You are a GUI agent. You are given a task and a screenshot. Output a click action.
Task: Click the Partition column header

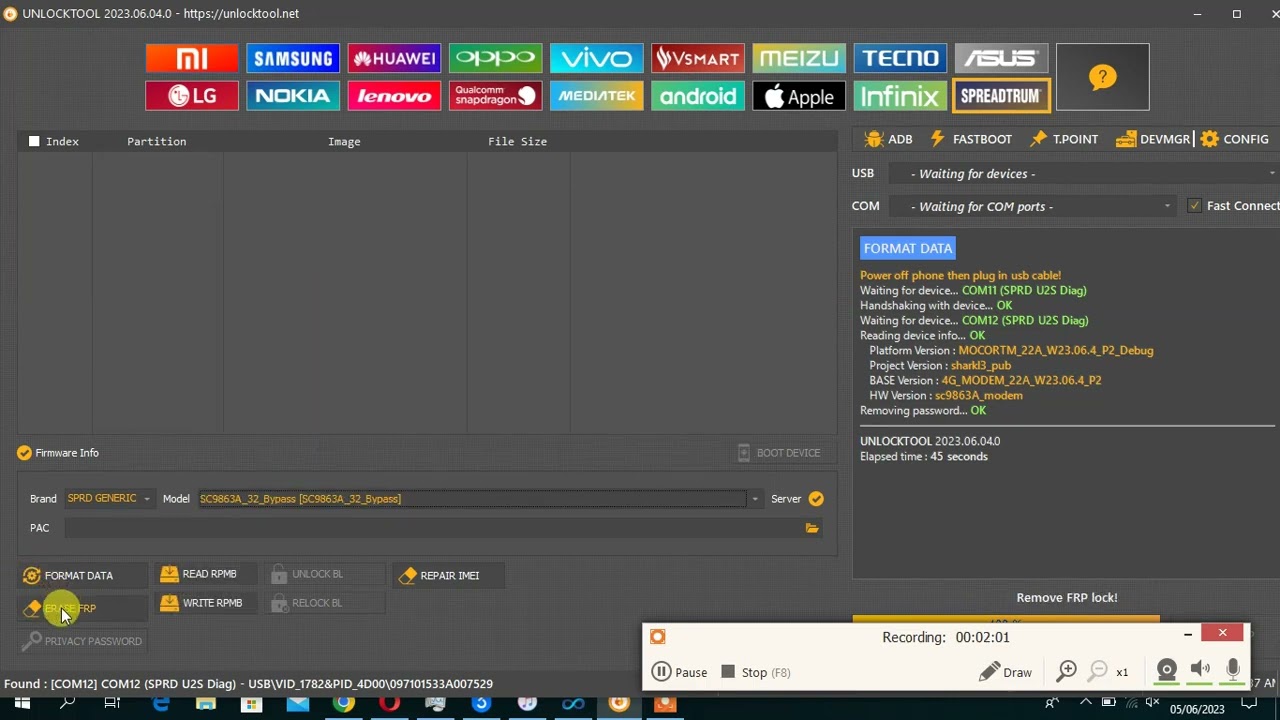click(157, 141)
